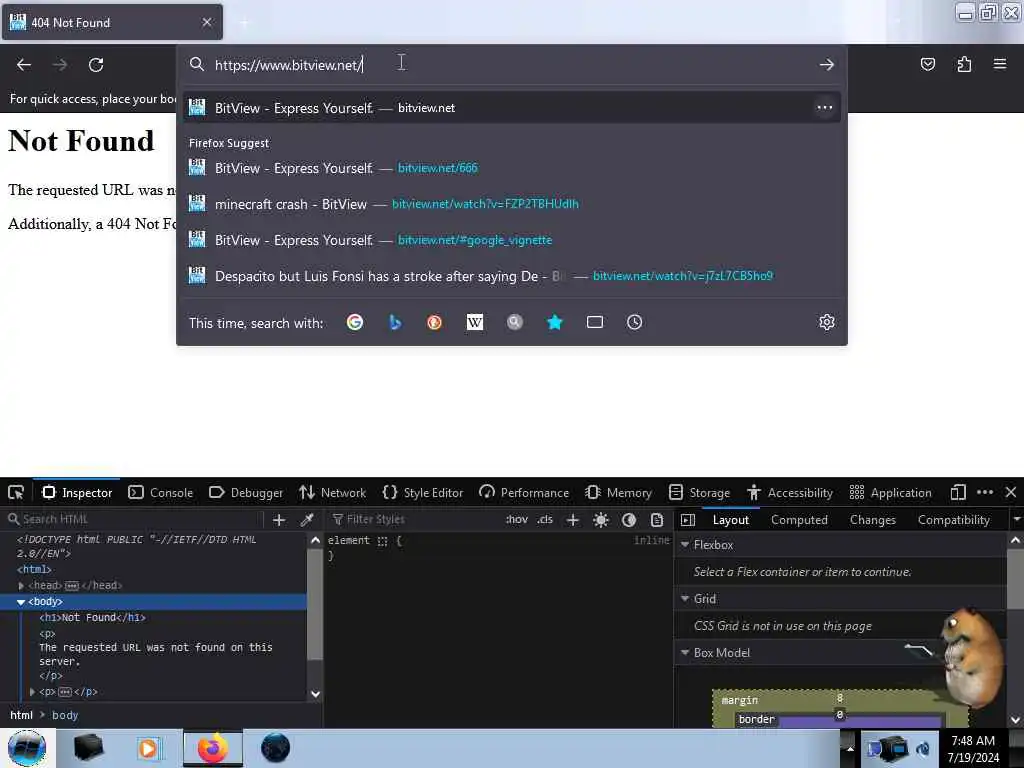Create a new node with plus icon
This screenshot has width=1024, height=768.
click(279, 520)
